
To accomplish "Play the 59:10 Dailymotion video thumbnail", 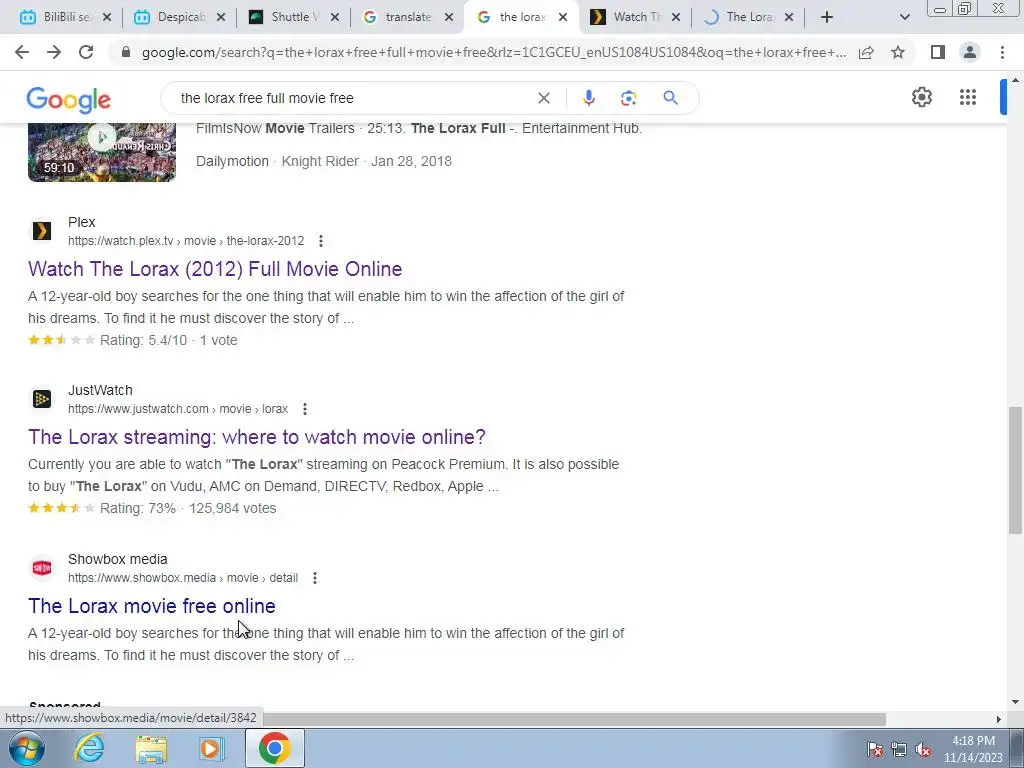I will click(102, 152).
